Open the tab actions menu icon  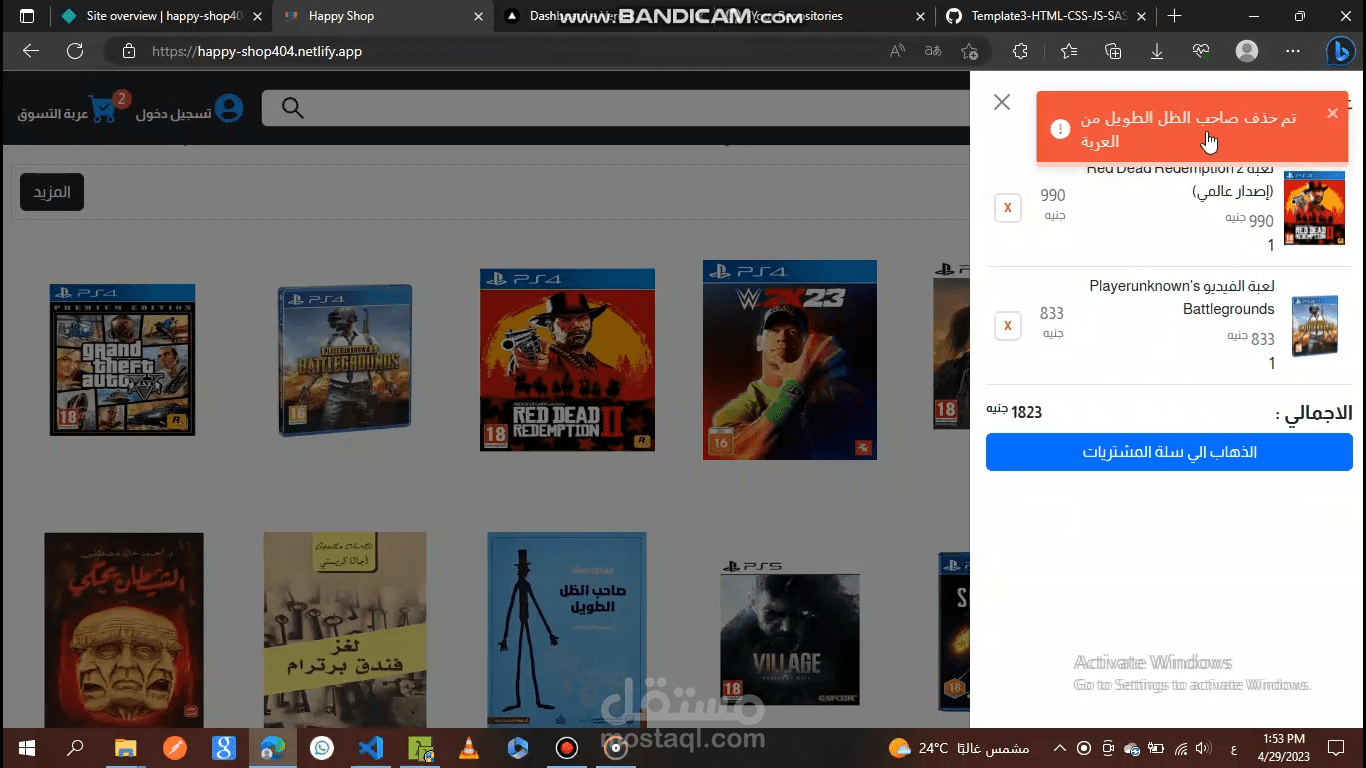(27, 16)
